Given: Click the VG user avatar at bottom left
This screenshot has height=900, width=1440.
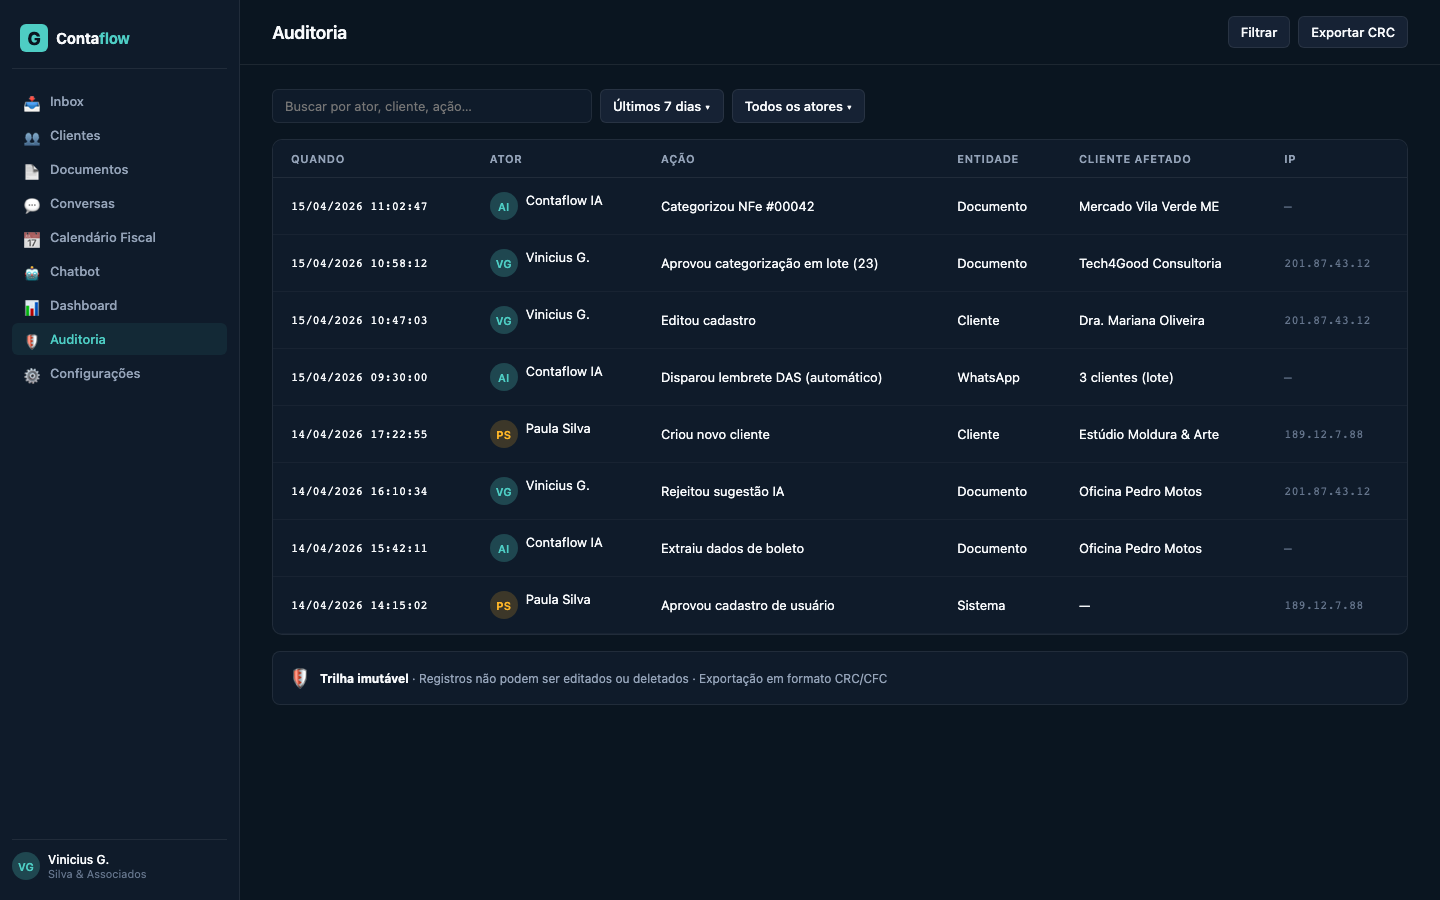Looking at the screenshot, I should point(26,867).
